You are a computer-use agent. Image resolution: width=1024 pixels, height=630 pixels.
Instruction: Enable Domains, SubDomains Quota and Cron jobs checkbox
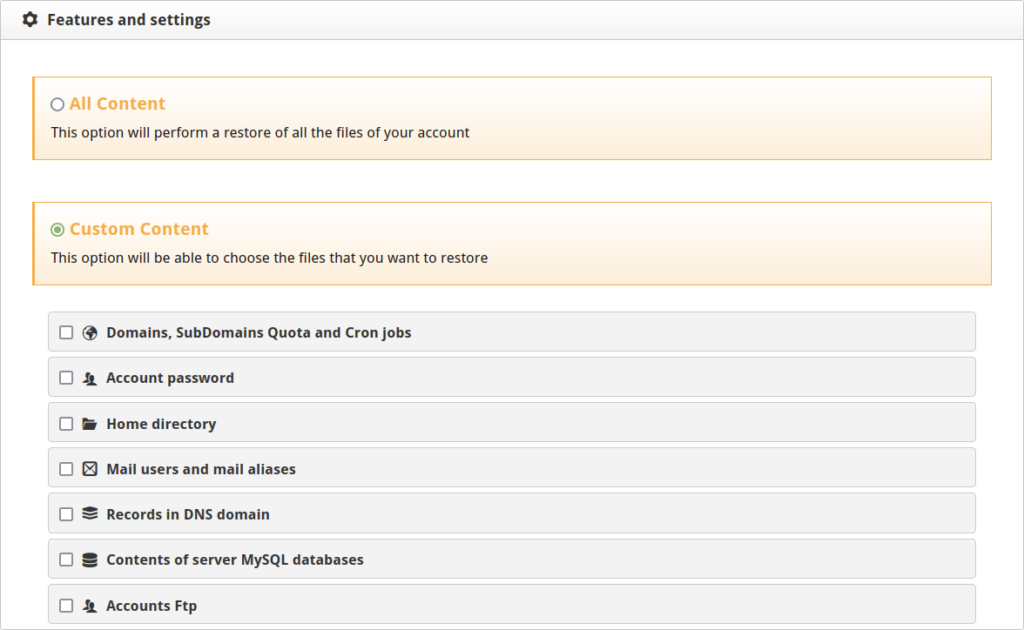click(66, 333)
